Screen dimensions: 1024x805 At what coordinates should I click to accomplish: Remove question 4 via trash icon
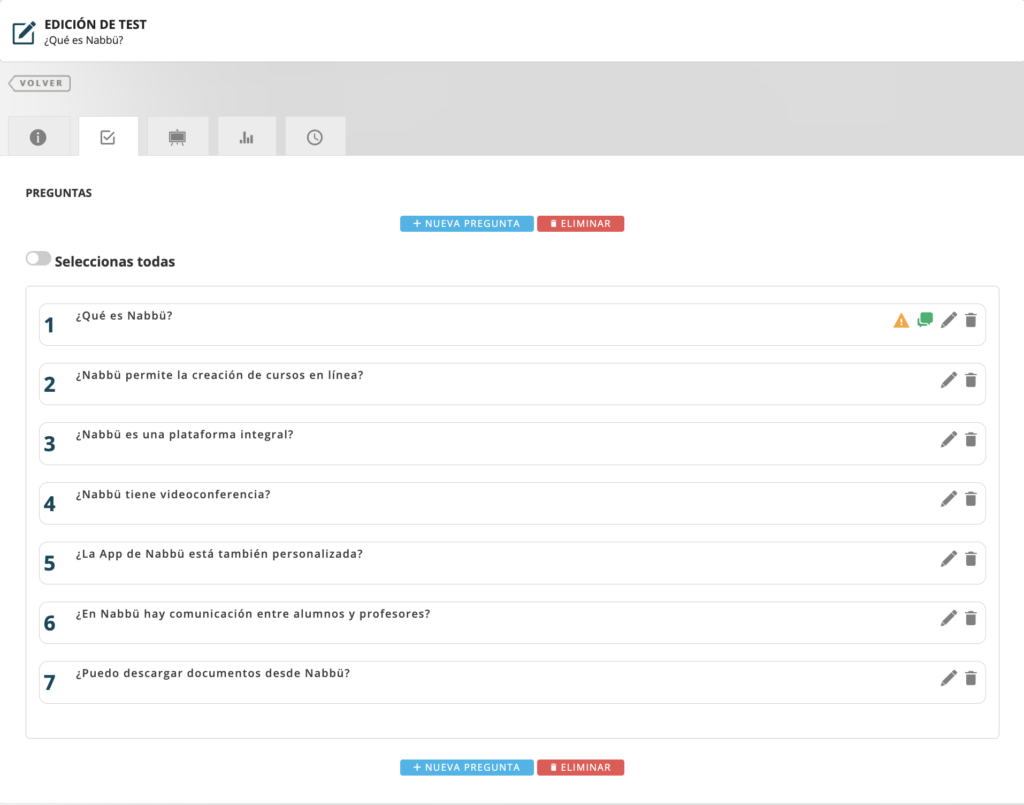click(970, 499)
